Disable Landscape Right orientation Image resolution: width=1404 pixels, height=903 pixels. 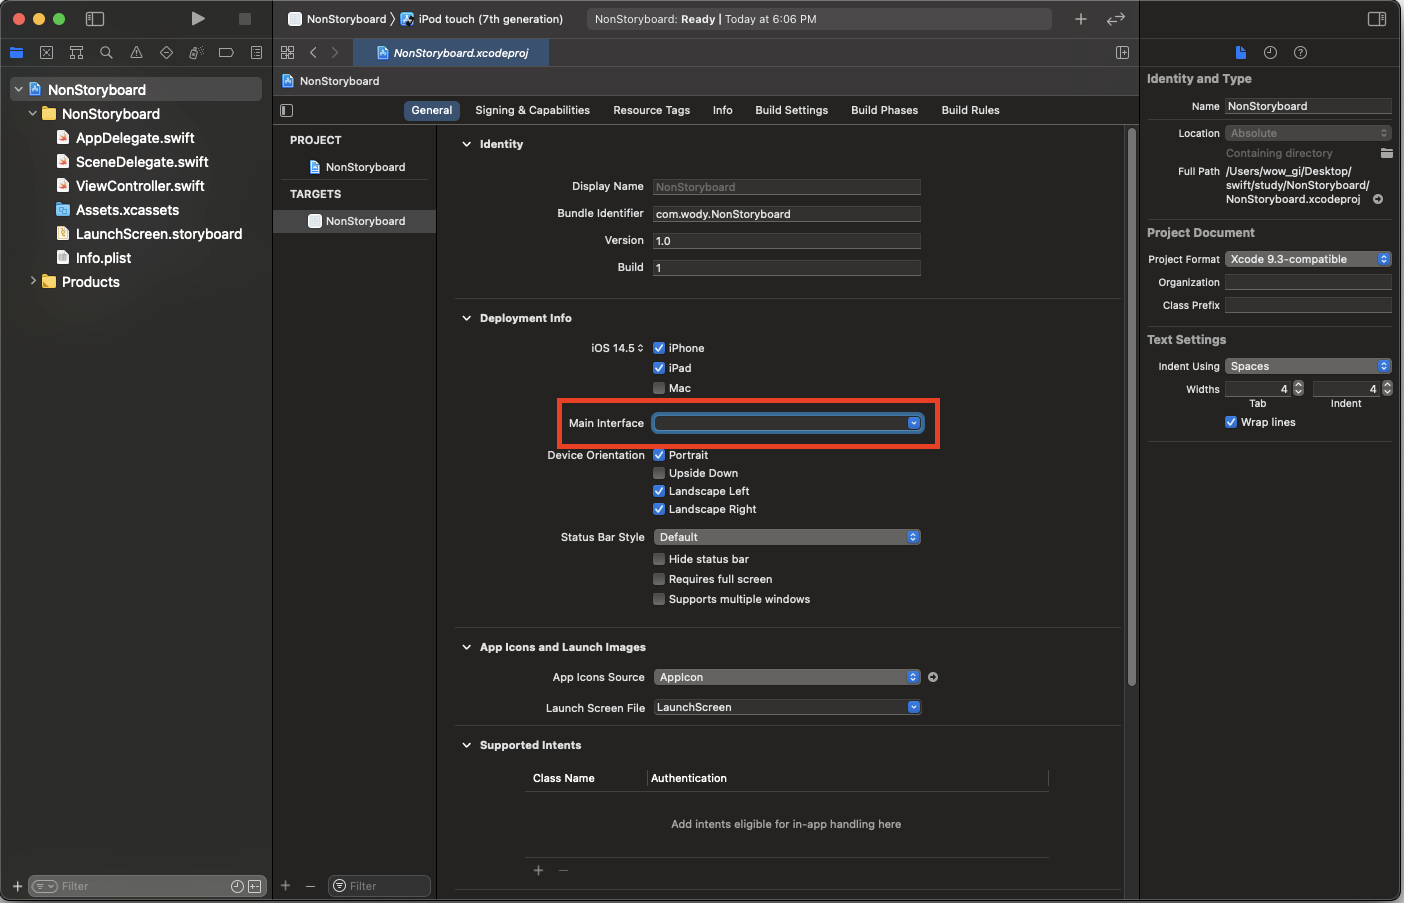(x=659, y=509)
